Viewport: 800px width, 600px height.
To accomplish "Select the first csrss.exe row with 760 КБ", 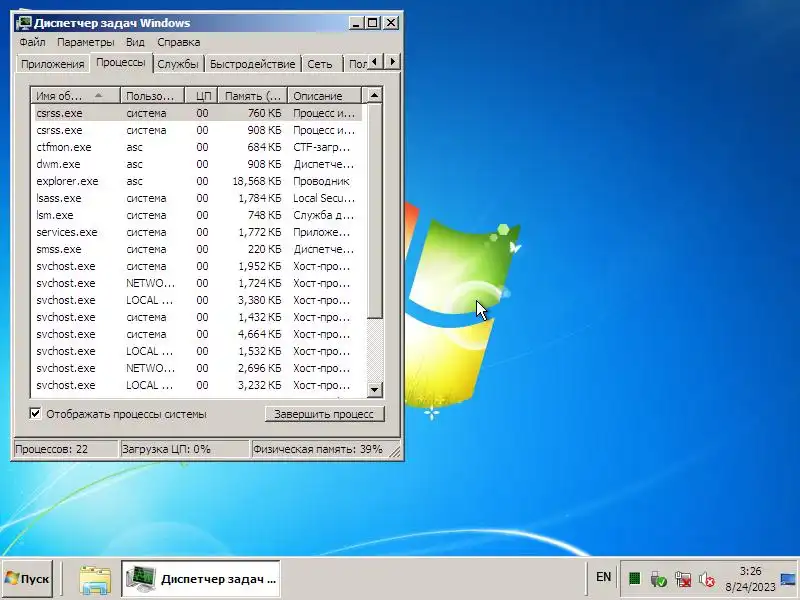I will pos(198,113).
